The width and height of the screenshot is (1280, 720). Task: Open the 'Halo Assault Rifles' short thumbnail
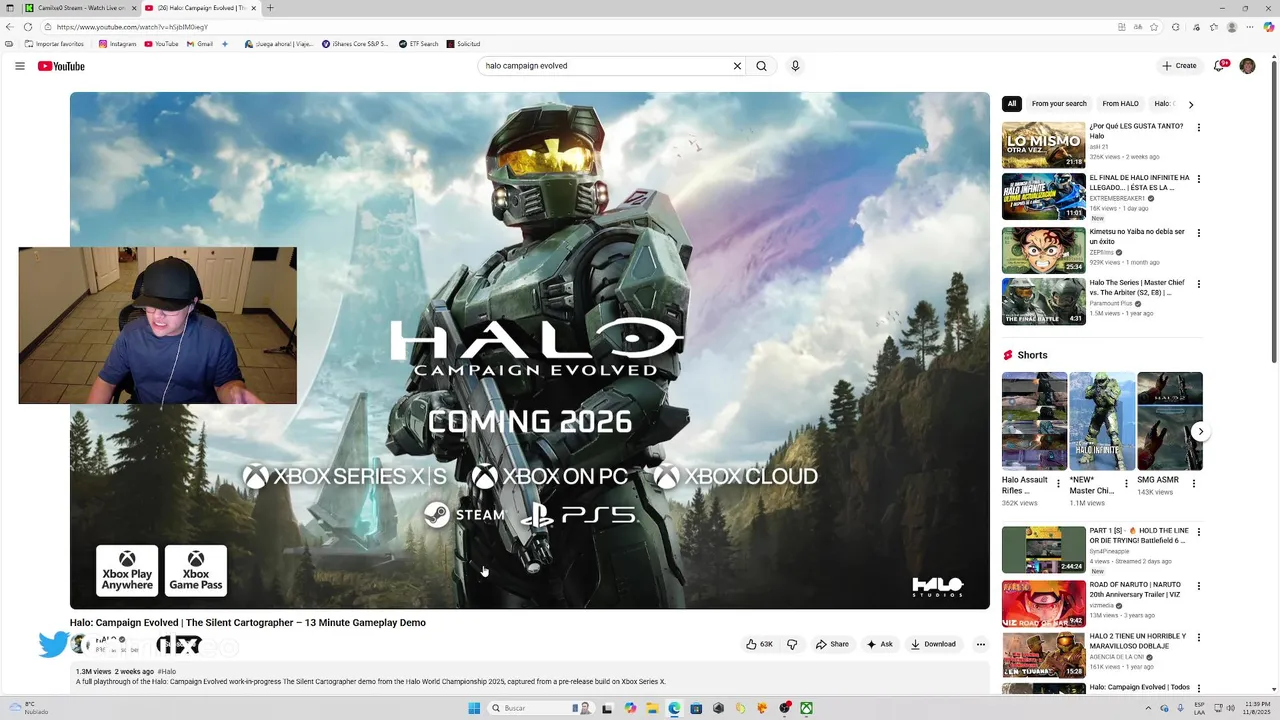pos(1034,421)
